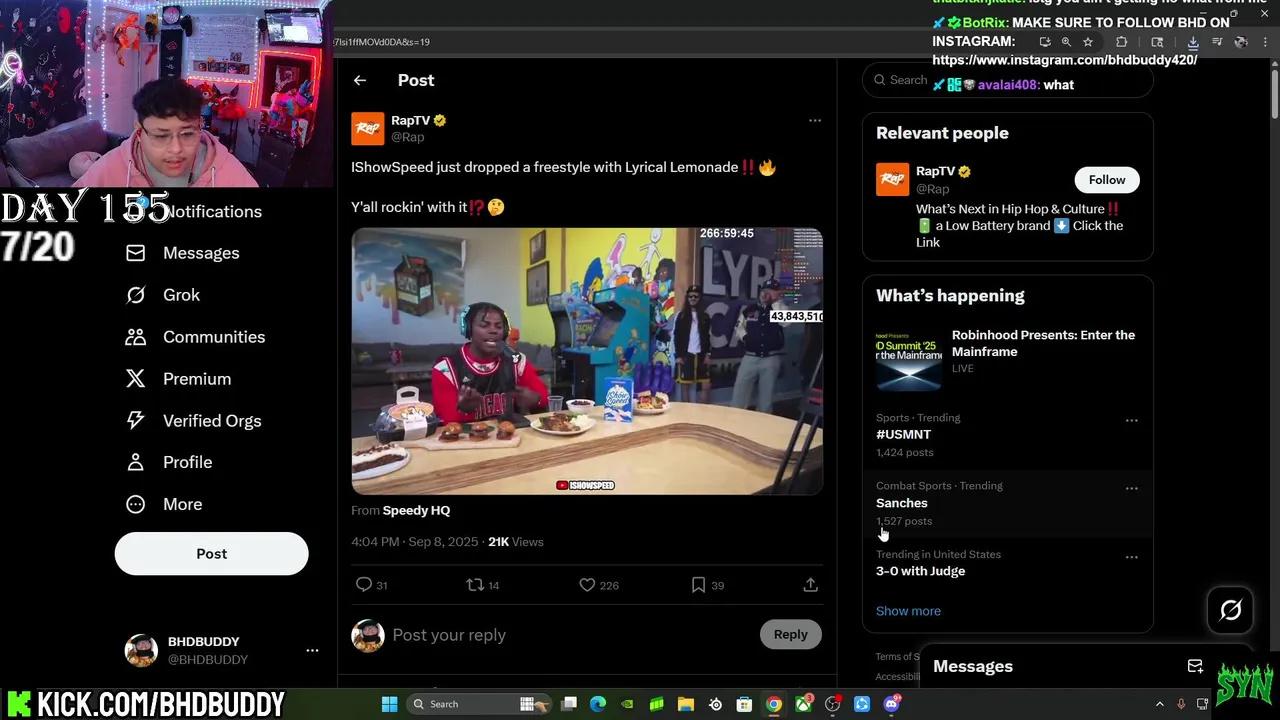Open the 3-0 with Judge trend
The height and width of the screenshot is (720, 1280).
point(921,571)
